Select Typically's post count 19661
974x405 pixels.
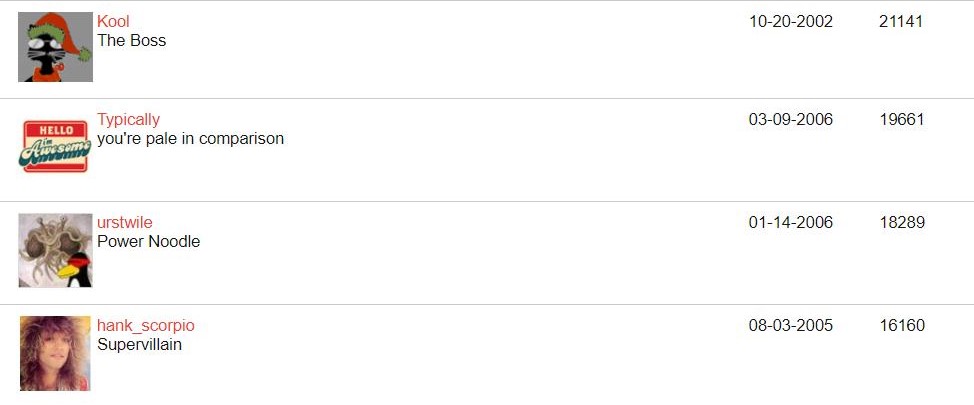[902, 119]
